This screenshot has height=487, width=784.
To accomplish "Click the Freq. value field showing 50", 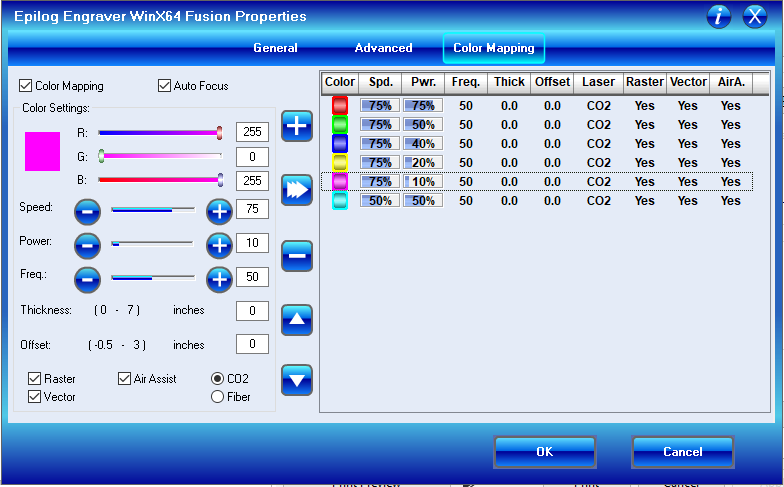I will (x=252, y=277).
